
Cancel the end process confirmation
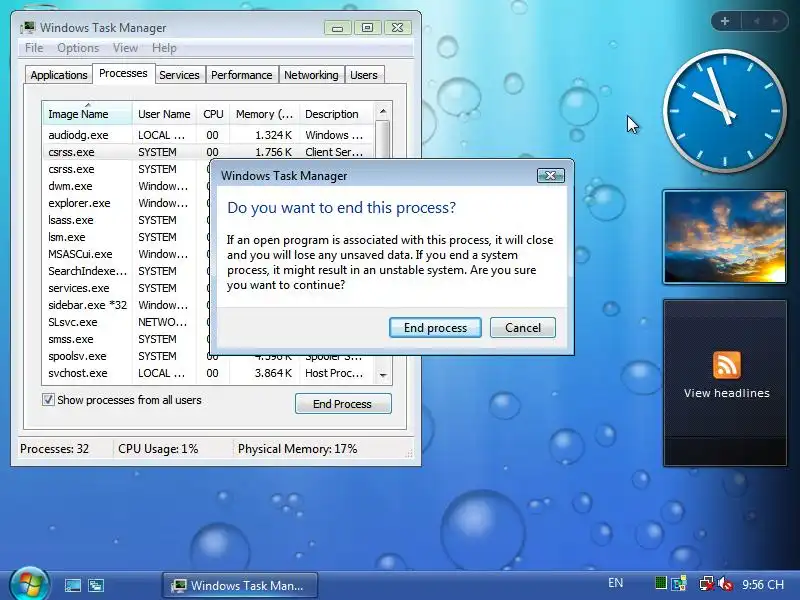click(x=523, y=328)
